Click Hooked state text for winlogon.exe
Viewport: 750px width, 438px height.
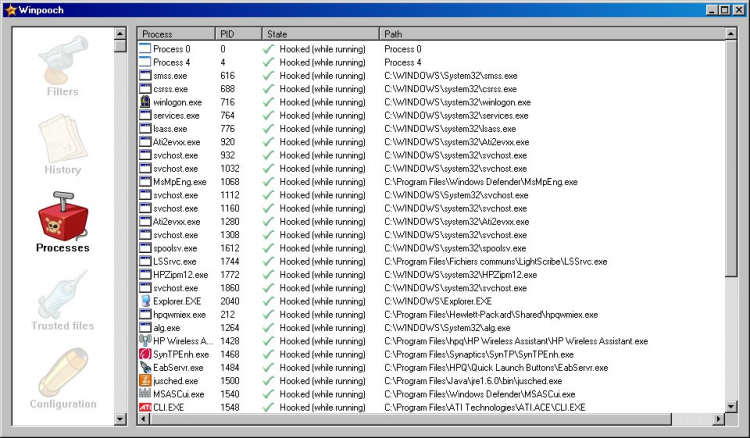tap(322, 102)
